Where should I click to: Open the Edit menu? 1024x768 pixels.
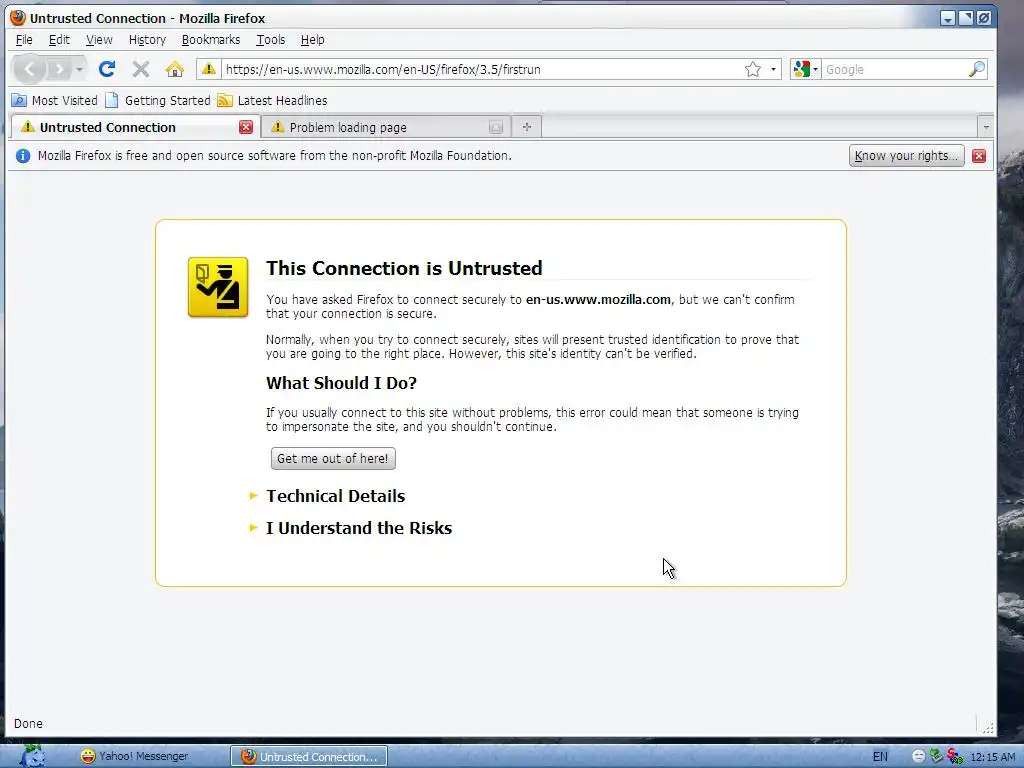pyautogui.click(x=59, y=40)
